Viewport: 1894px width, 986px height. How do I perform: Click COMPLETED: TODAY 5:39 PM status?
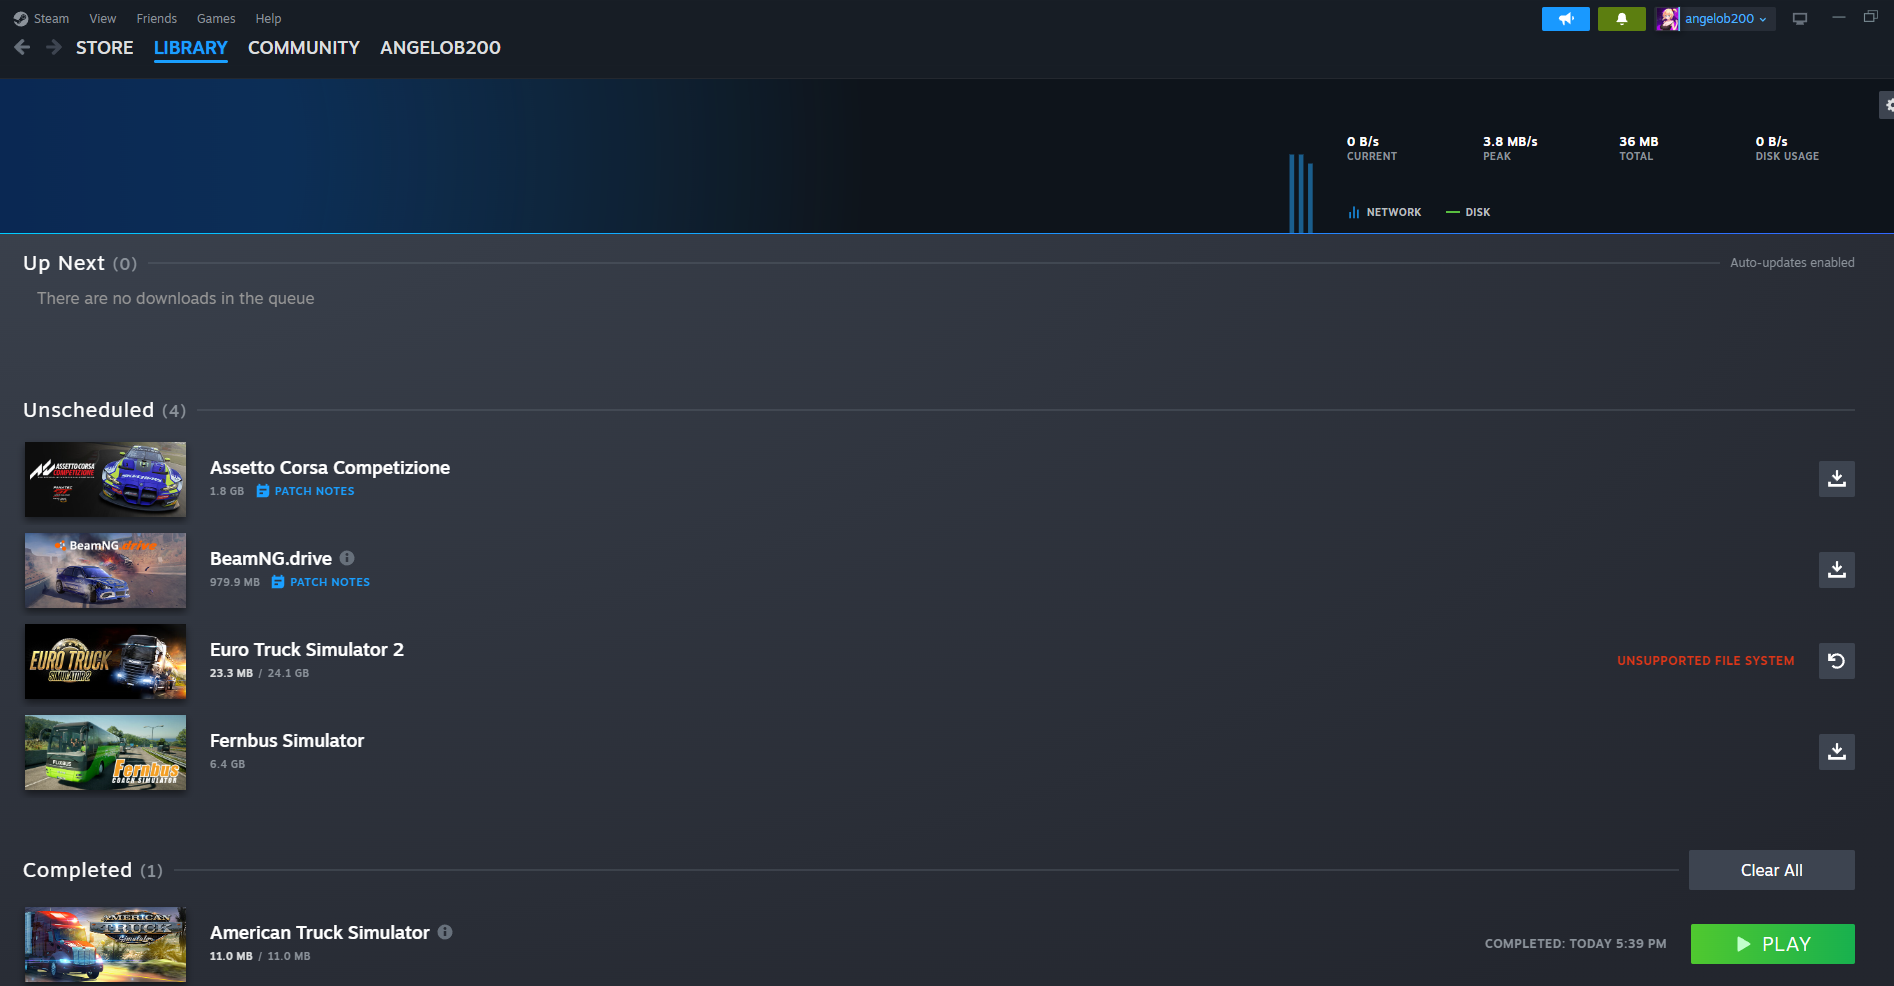click(1576, 944)
